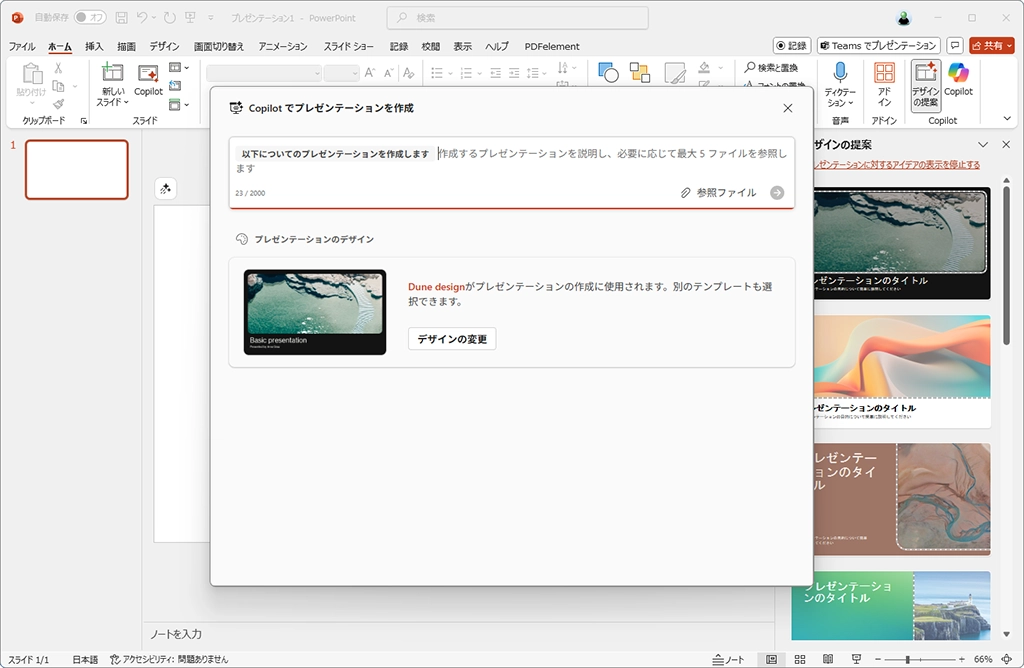Switch to slide sorter view in status bar
Screen dimensions: 1024x668
[x=799, y=660]
